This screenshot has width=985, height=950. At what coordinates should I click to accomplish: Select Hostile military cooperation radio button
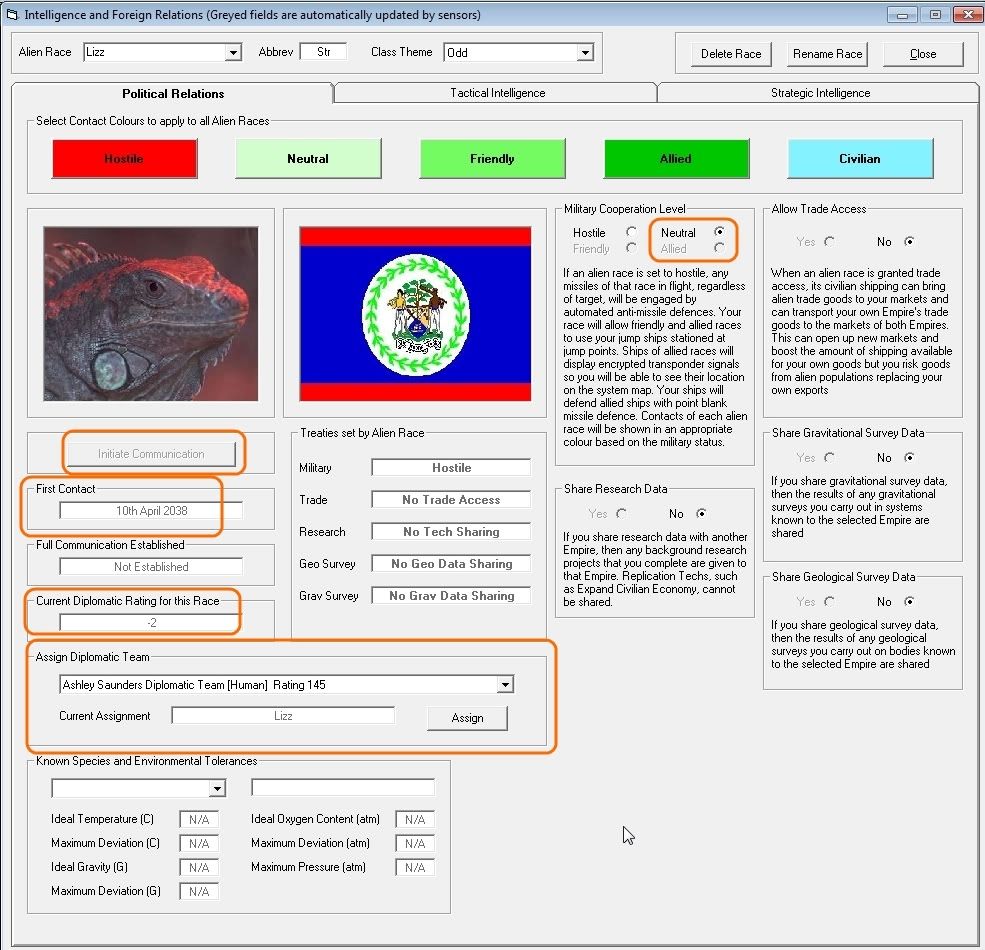click(x=631, y=232)
